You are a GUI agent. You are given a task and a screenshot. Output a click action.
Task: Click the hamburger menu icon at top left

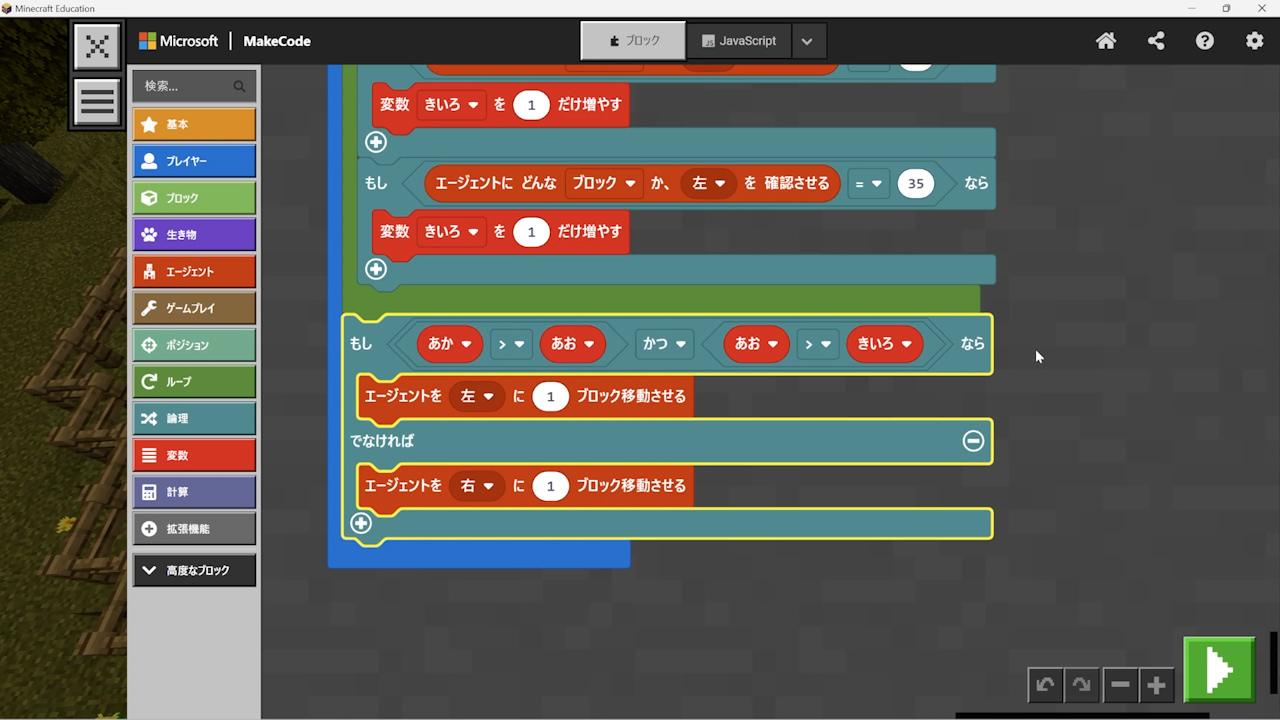97,102
